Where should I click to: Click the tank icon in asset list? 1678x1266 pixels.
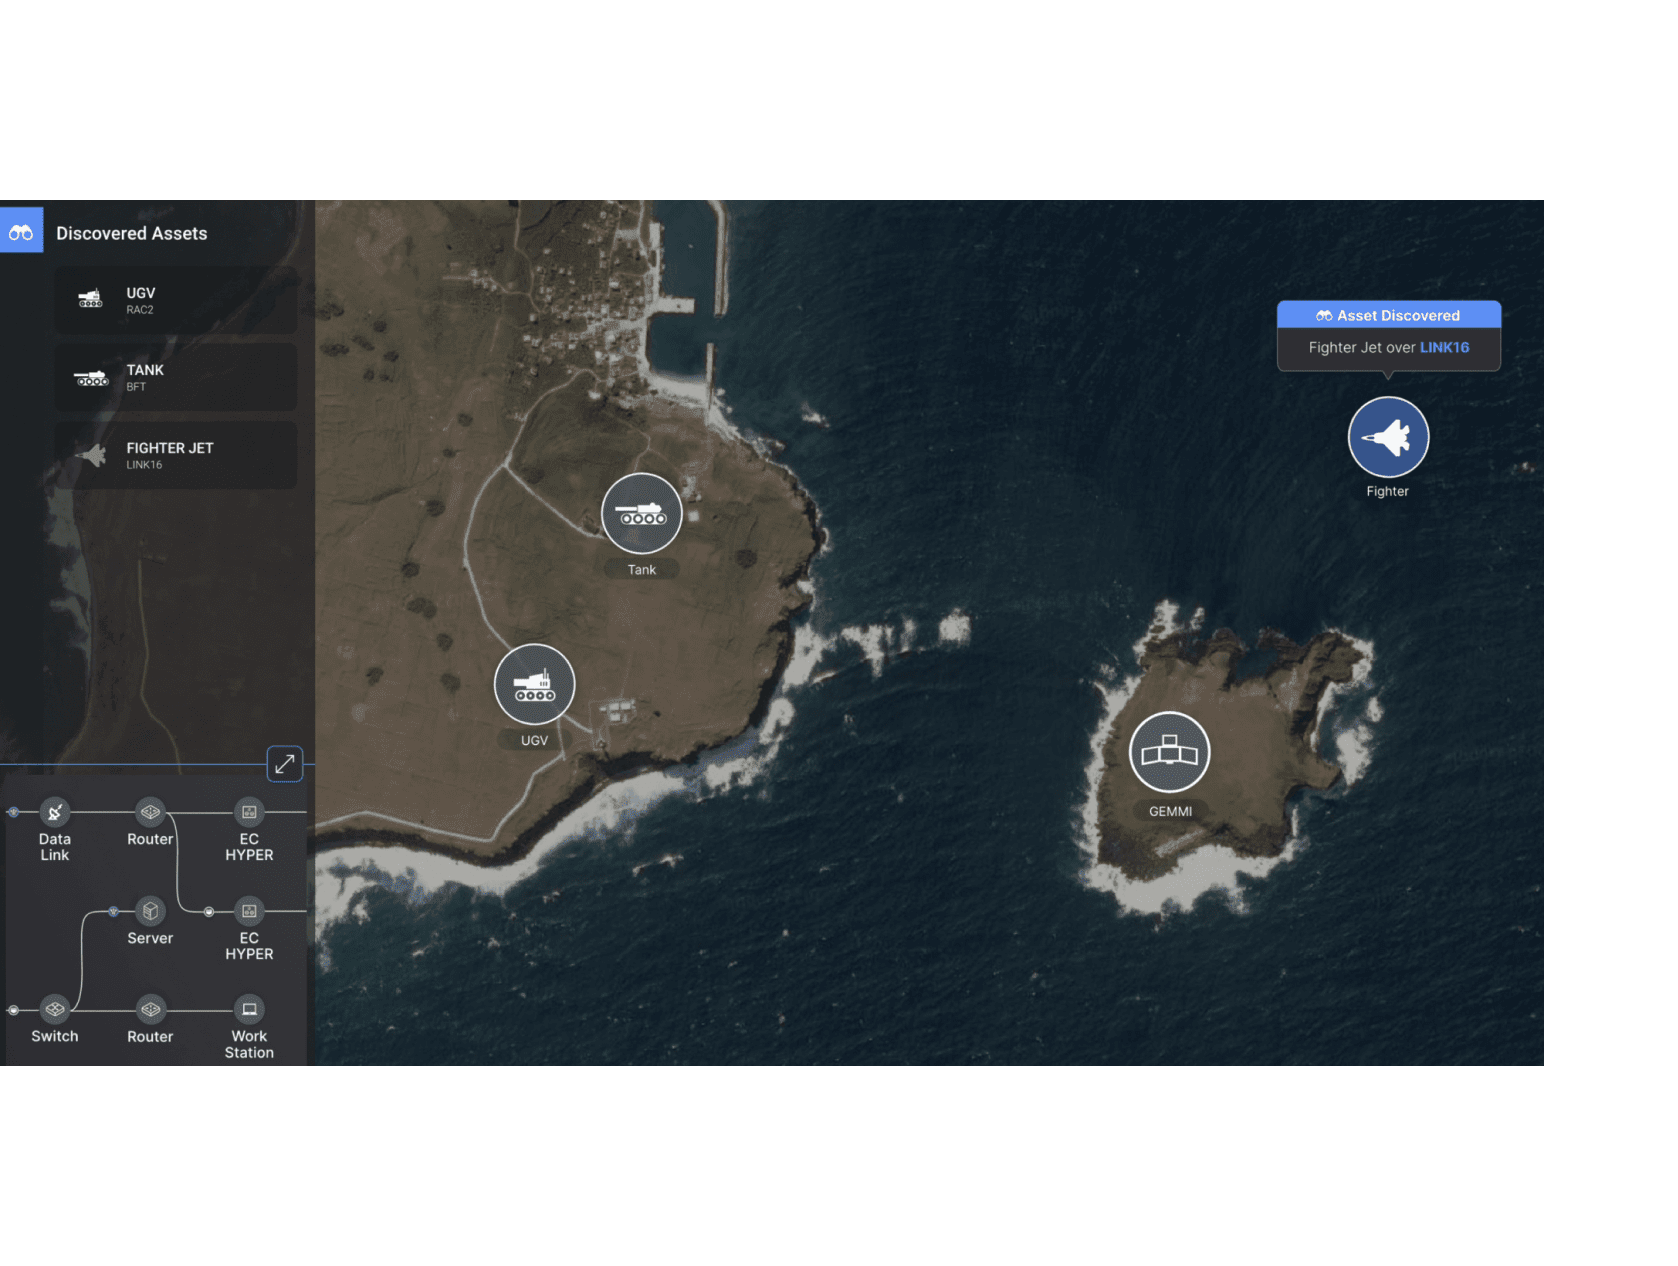point(91,378)
